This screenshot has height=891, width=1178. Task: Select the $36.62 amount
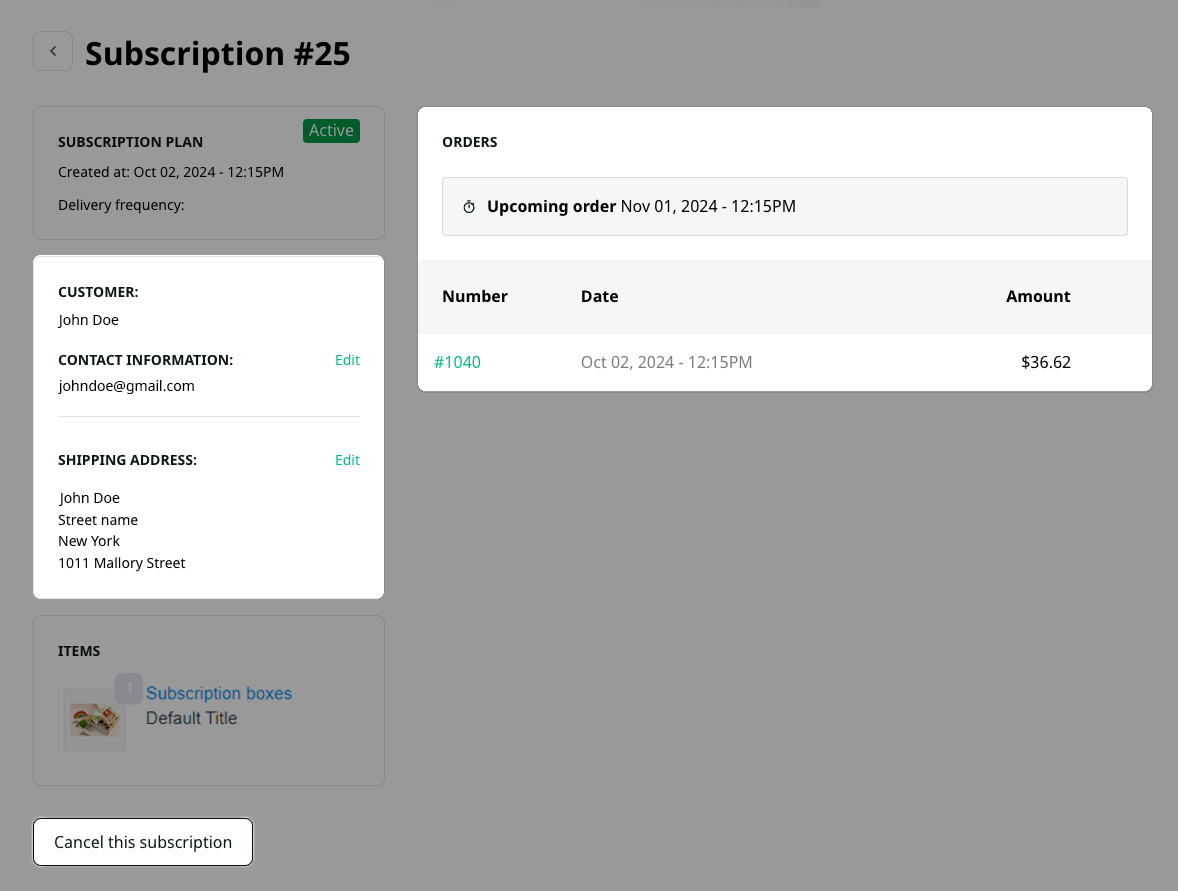pyautogui.click(x=1046, y=362)
